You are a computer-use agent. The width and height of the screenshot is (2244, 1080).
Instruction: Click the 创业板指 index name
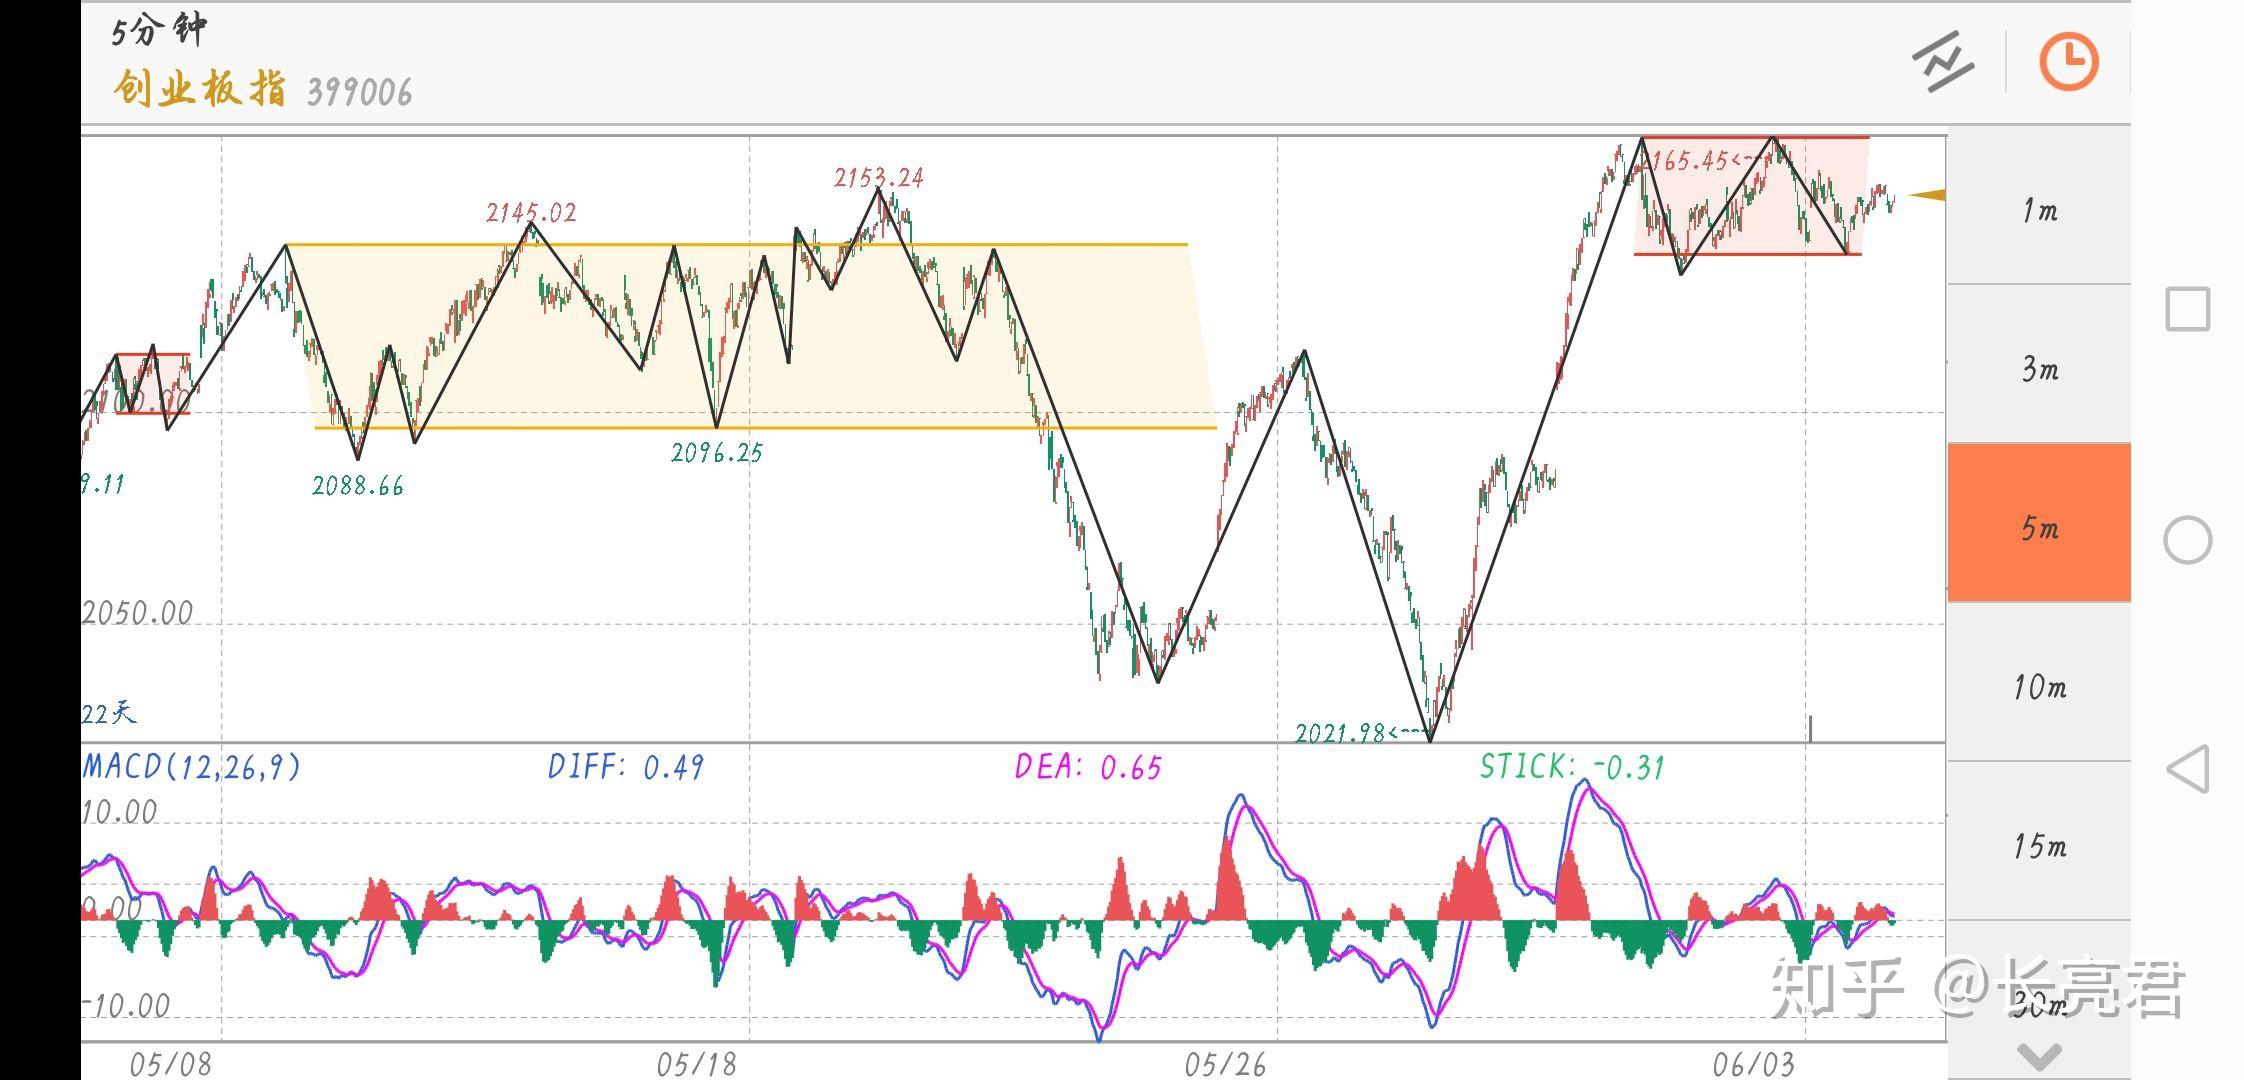(x=199, y=89)
